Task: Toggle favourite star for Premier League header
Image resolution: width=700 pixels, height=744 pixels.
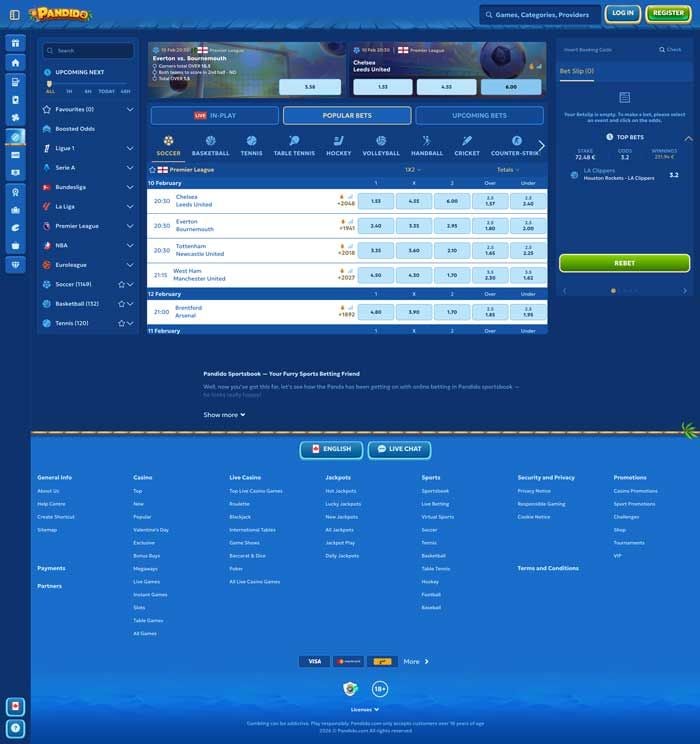Action: click(153, 170)
